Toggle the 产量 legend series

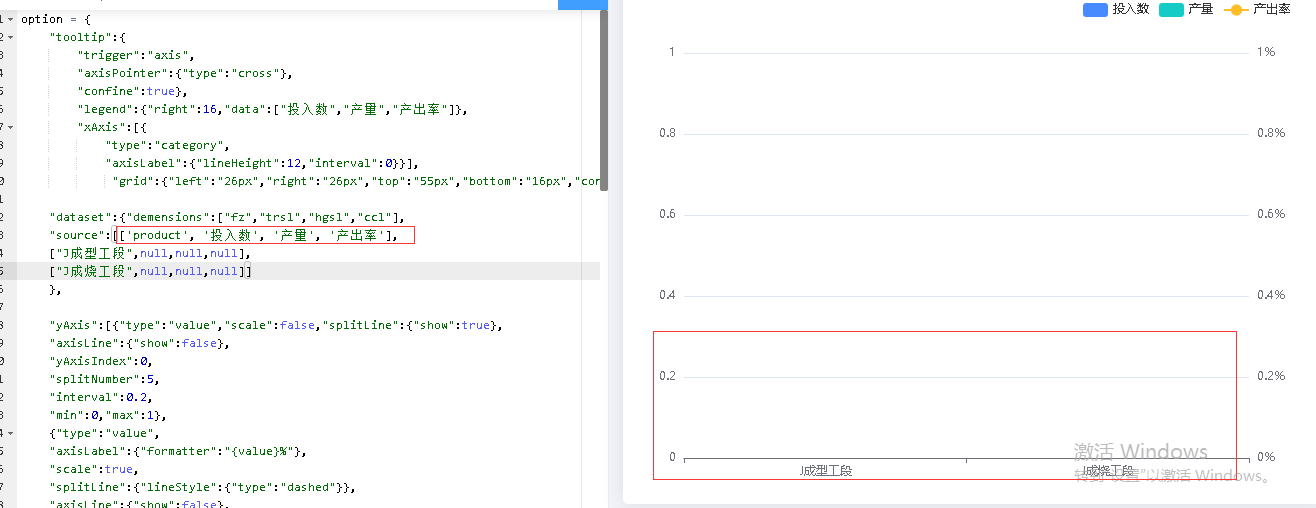pyautogui.click(x=1186, y=9)
